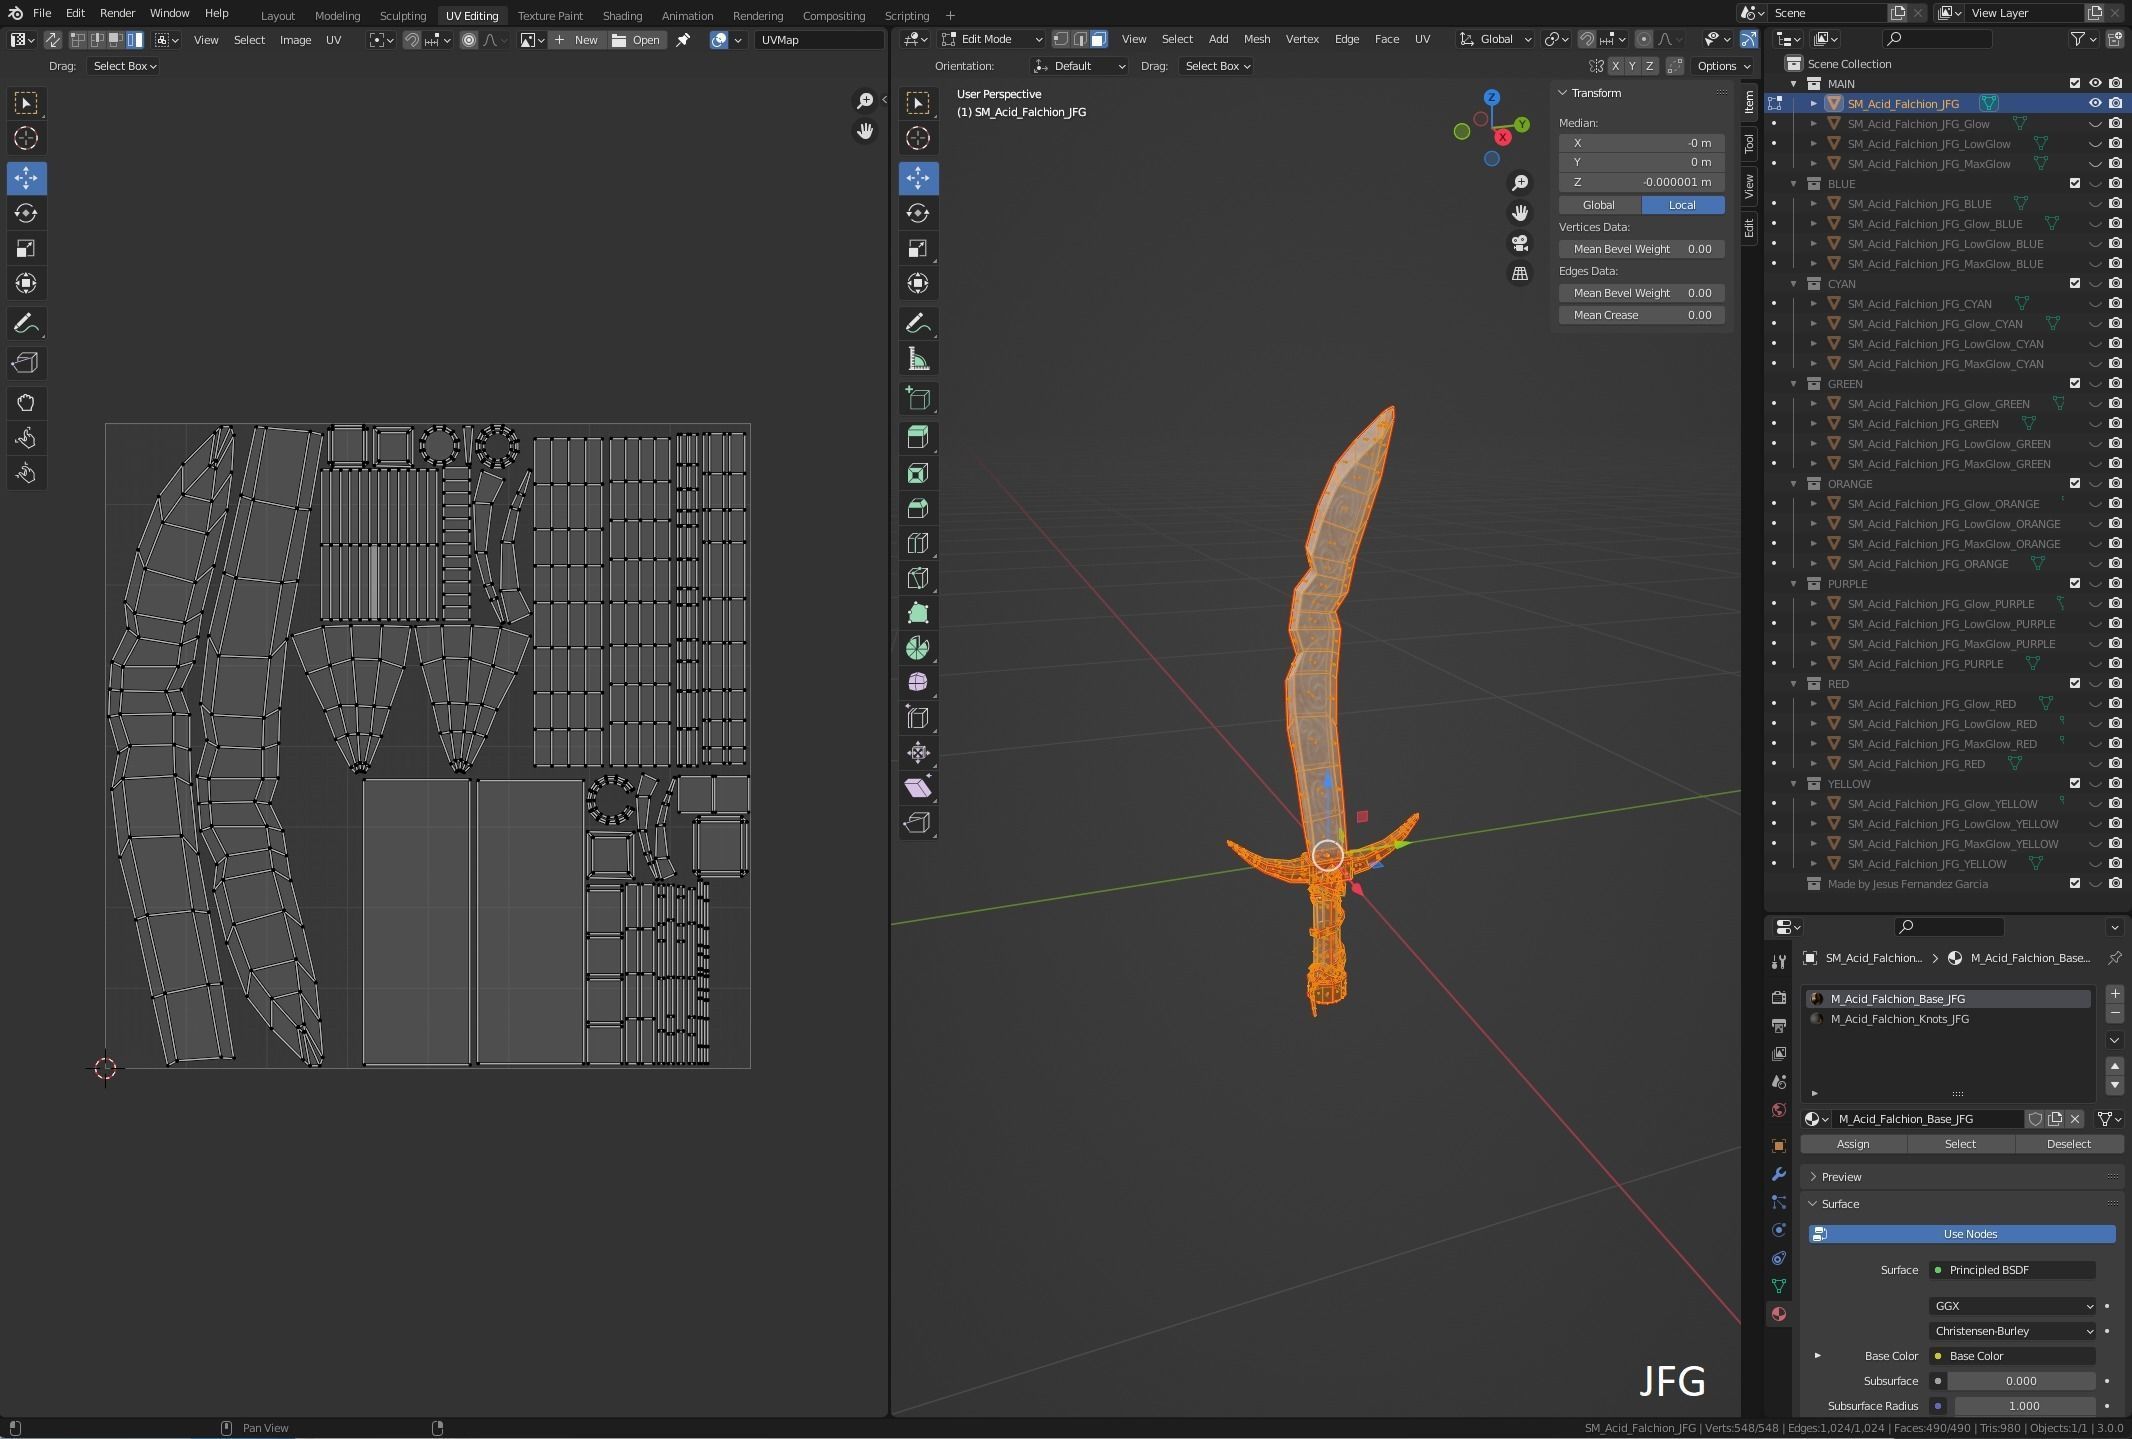The height and width of the screenshot is (1439, 2132).
Task: Click the Select material button
Action: (x=1960, y=1144)
